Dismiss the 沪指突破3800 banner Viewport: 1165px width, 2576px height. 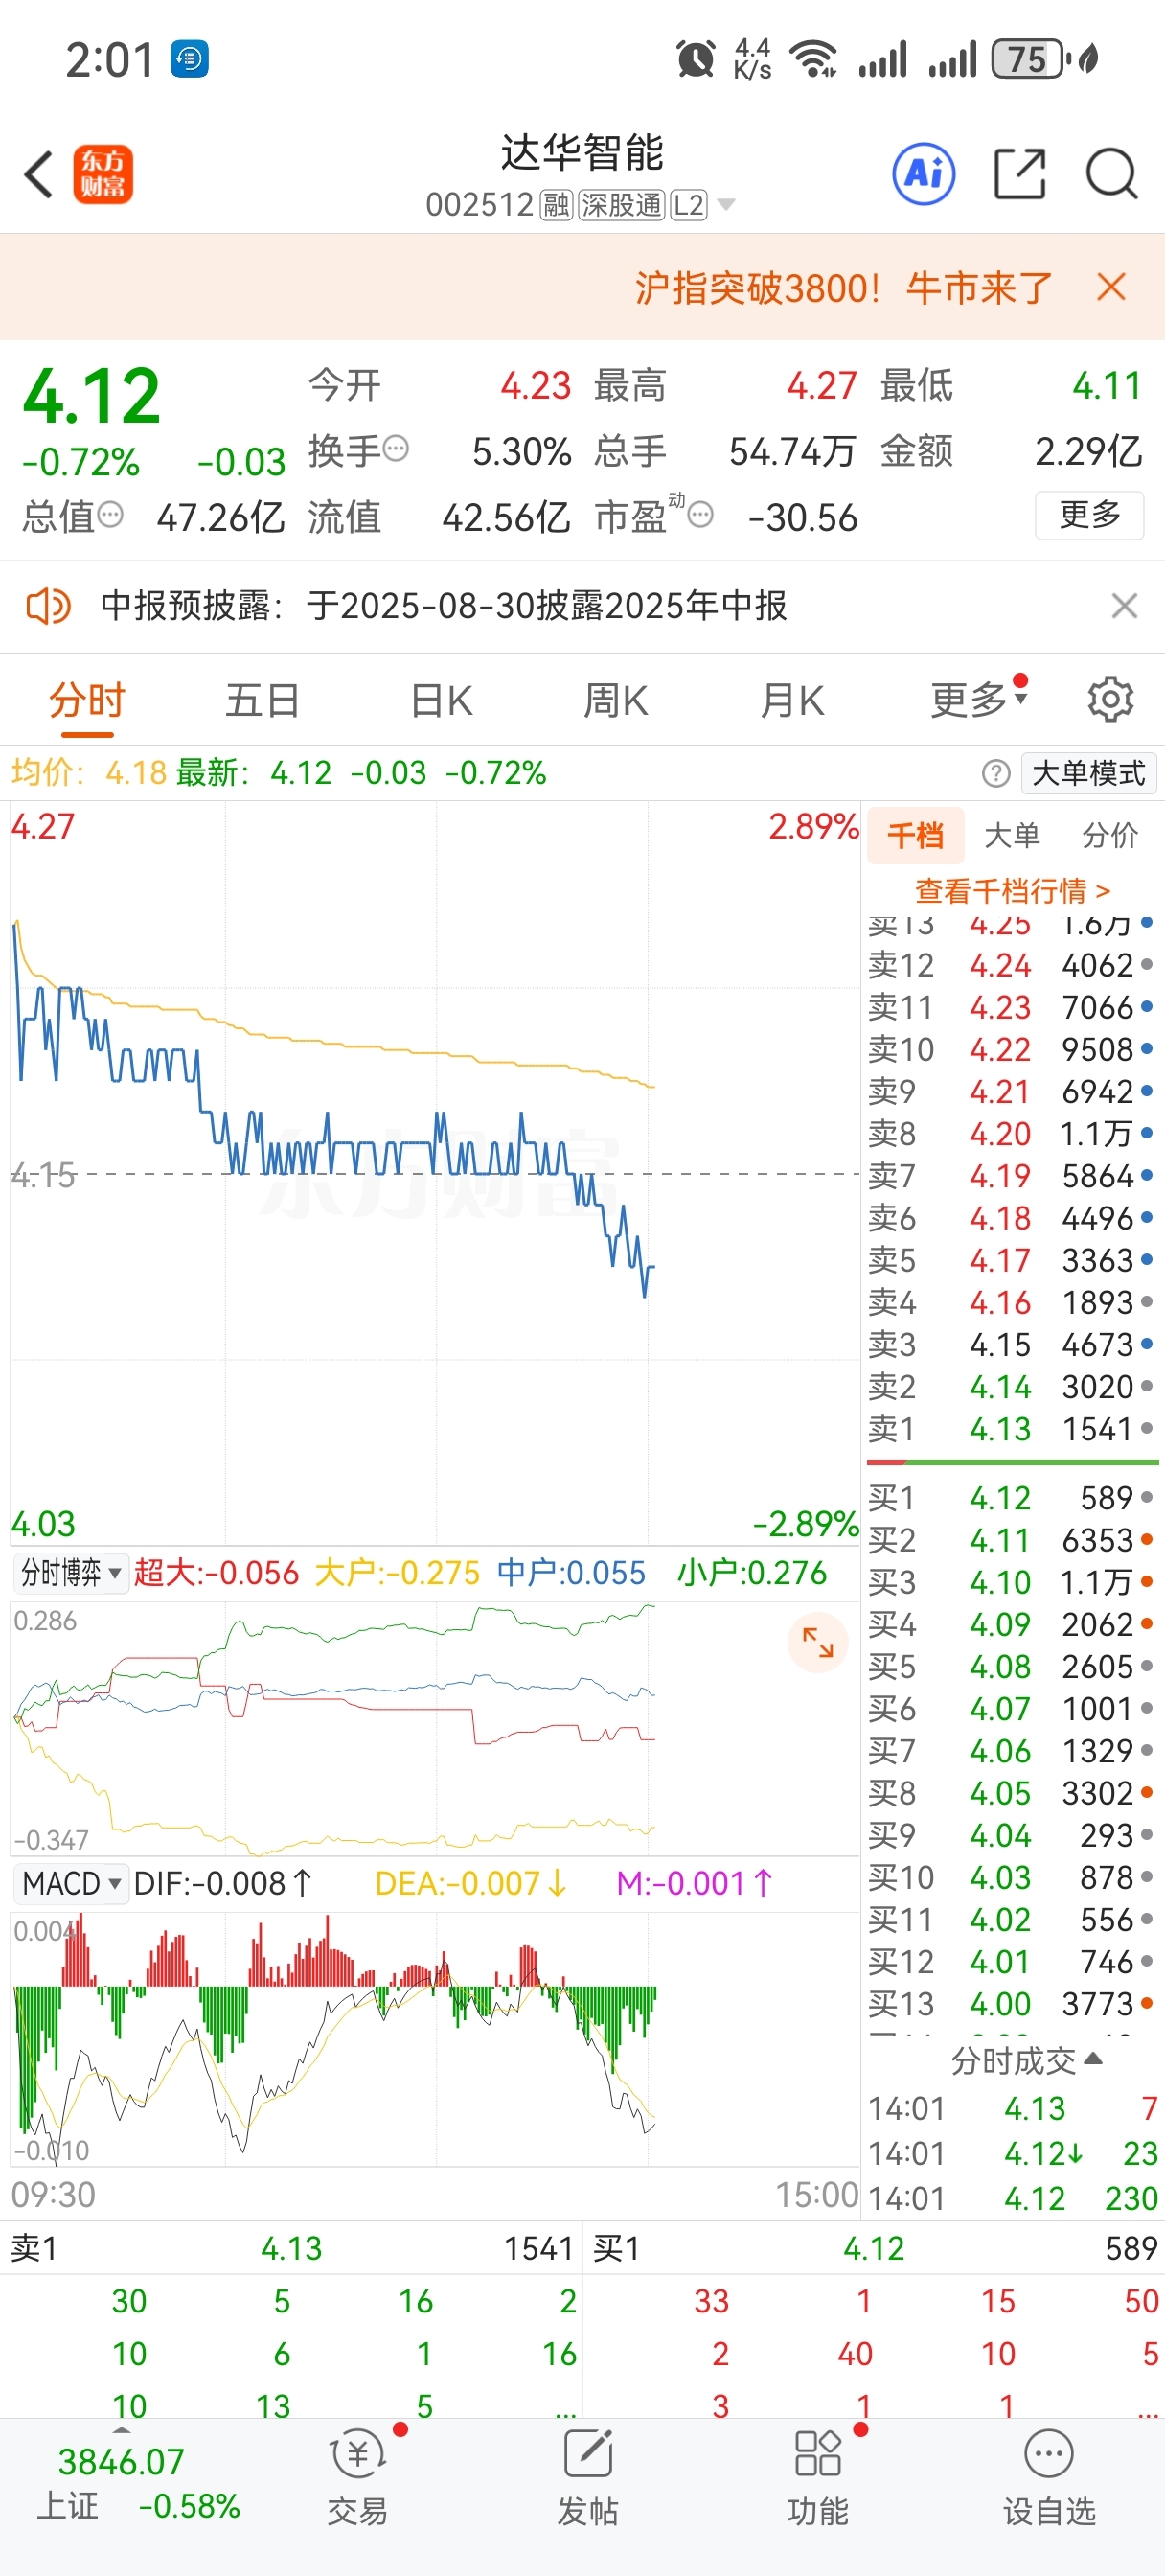(x=1111, y=287)
